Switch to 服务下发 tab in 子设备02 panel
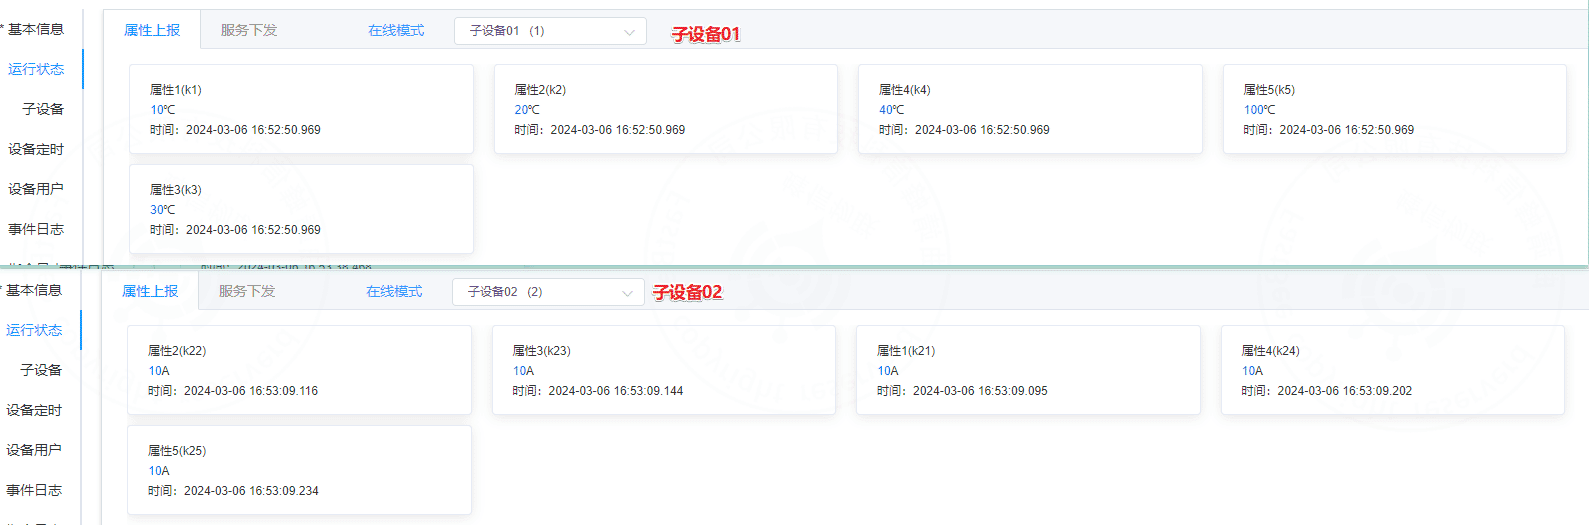This screenshot has height=525, width=1589. 247,291
